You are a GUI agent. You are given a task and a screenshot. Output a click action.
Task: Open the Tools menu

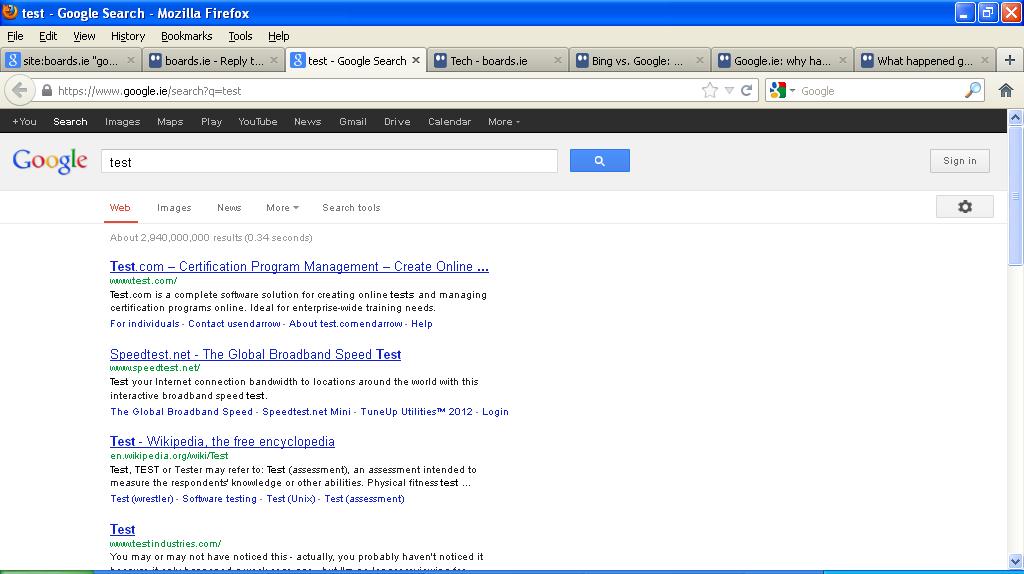pyautogui.click(x=240, y=36)
